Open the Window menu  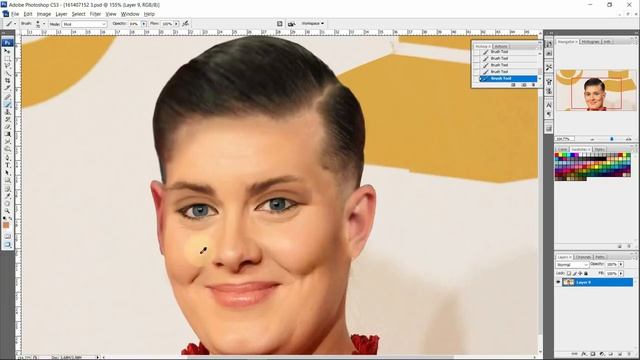[x=130, y=14]
